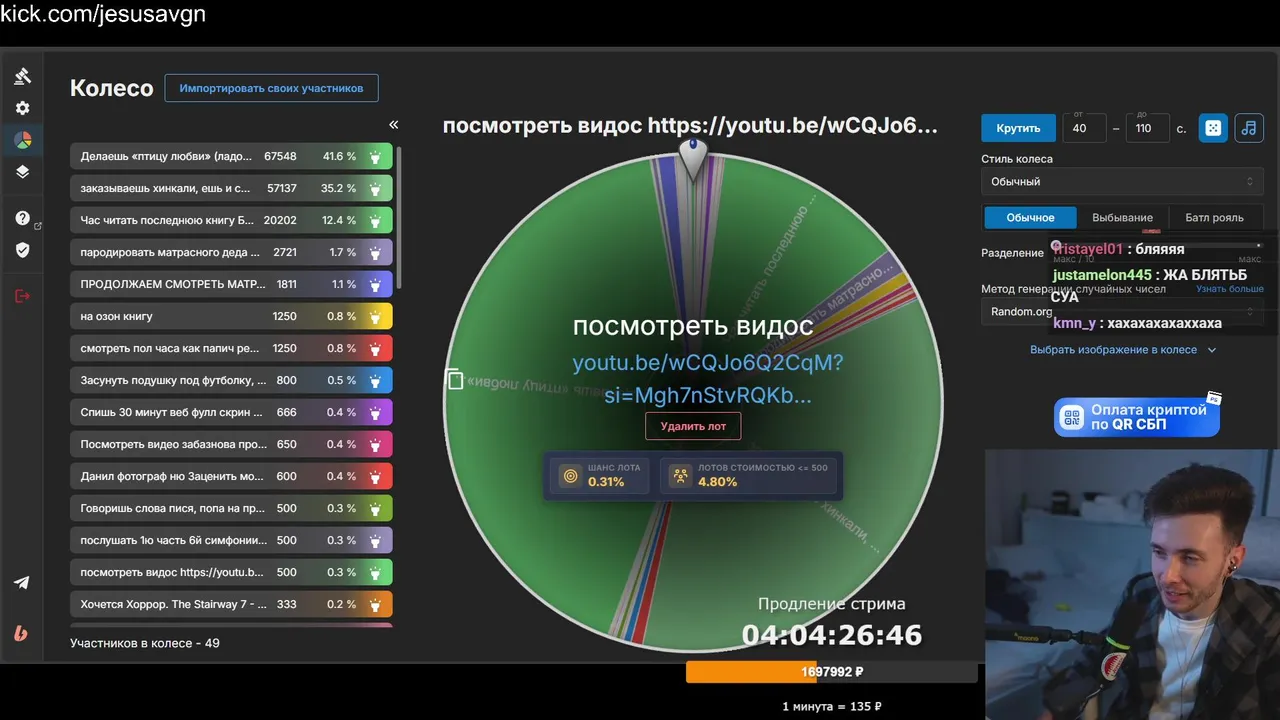Open settings via the gear sidebar icon
Image resolution: width=1280 pixels, height=720 pixels.
pos(22,108)
